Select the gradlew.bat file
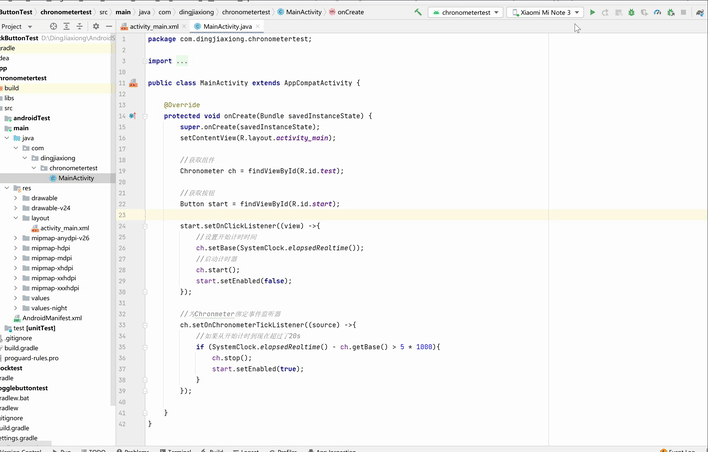 click(x=15, y=398)
